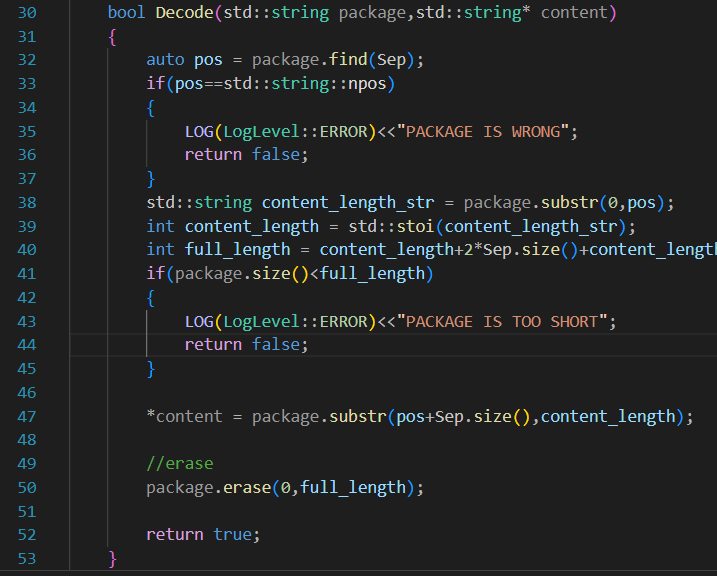Click line number 44 in the gutter
The height and width of the screenshot is (576, 717).
click(x=27, y=345)
